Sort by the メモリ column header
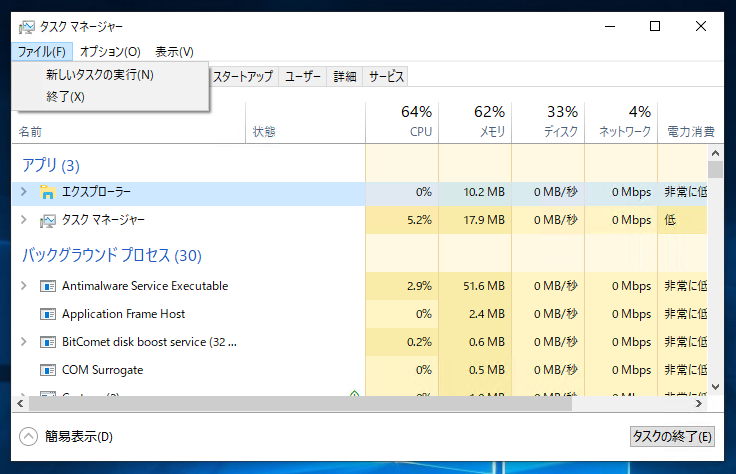The width and height of the screenshot is (736, 474). tap(475, 123)
